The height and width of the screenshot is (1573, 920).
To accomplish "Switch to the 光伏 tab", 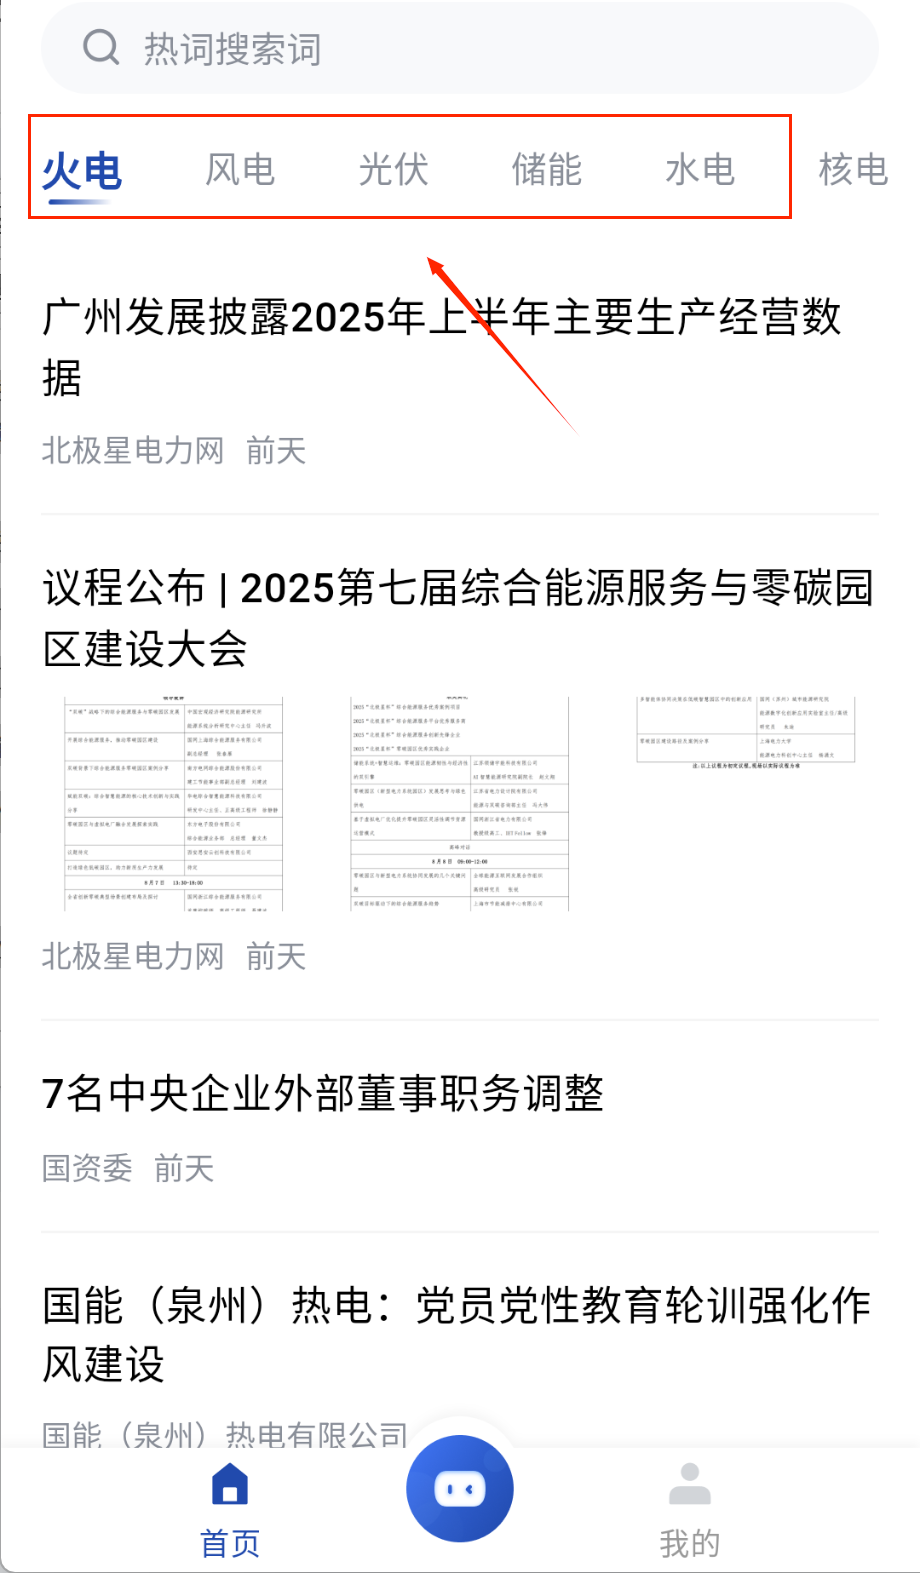I will (x=394, y=169).
